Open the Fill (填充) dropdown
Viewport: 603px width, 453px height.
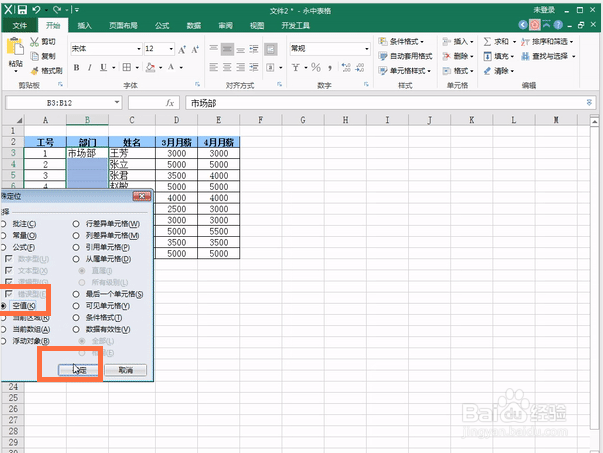pyautogui.click(x=499, y=56)
